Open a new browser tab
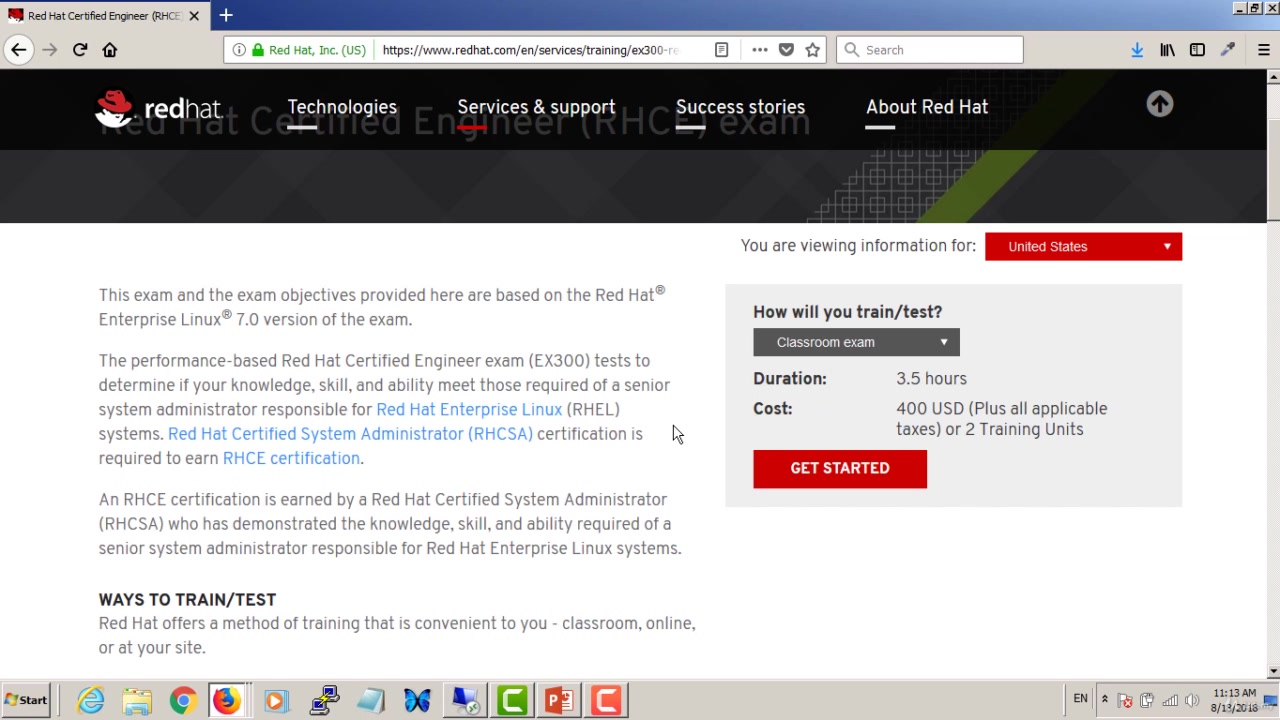The width and height of the screenshot is (1280, 720). coord(226,15)
